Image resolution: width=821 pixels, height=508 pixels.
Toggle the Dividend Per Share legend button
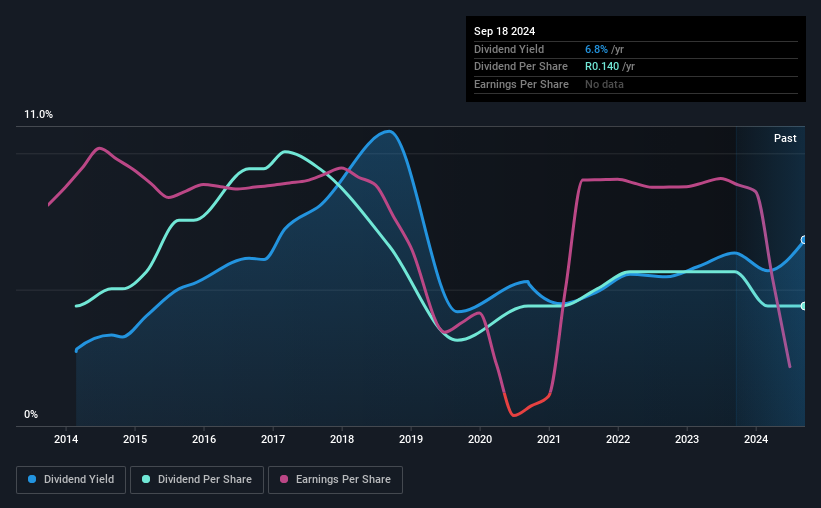[197, 480]
